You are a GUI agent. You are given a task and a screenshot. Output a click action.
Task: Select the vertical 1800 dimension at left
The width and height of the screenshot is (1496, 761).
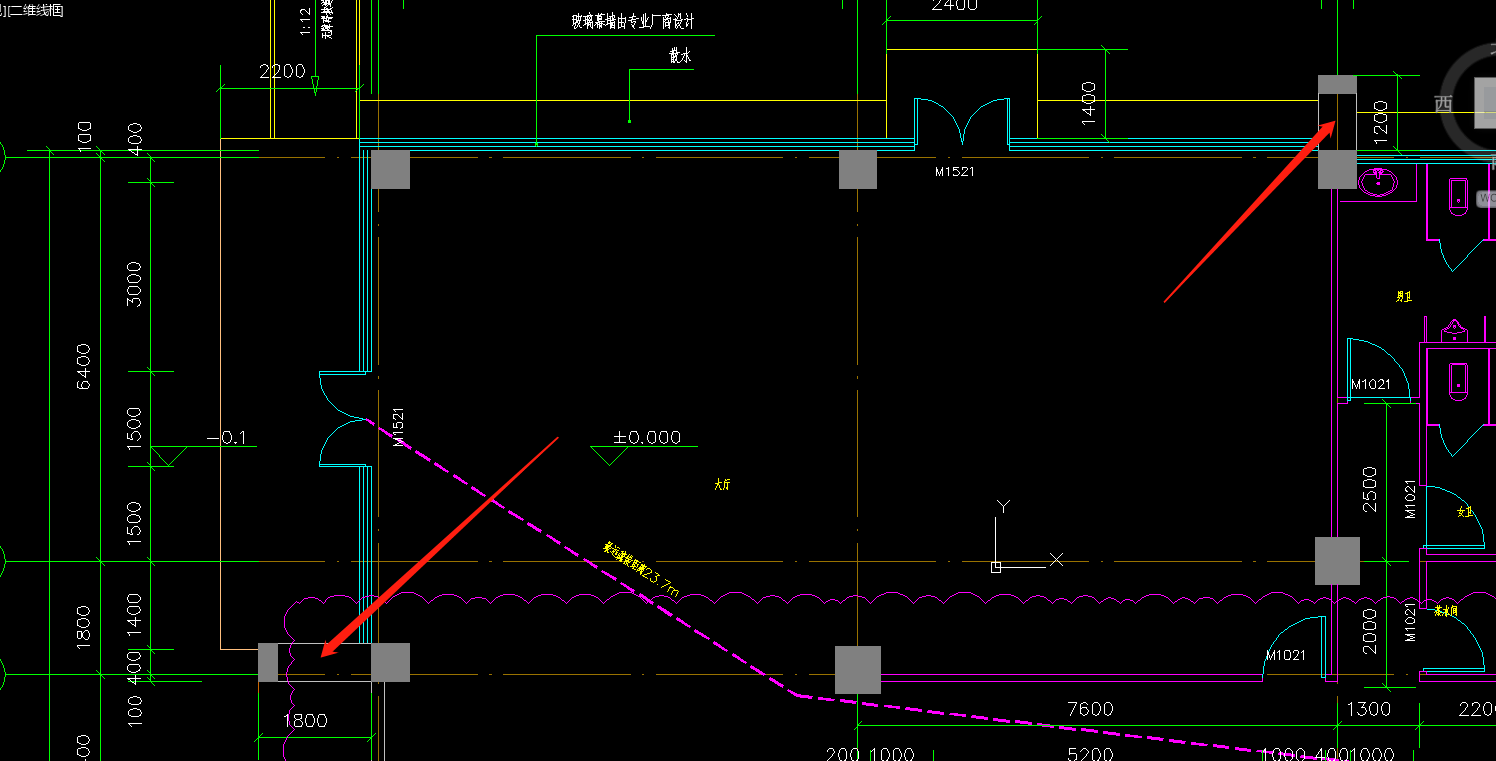(82, 625)
